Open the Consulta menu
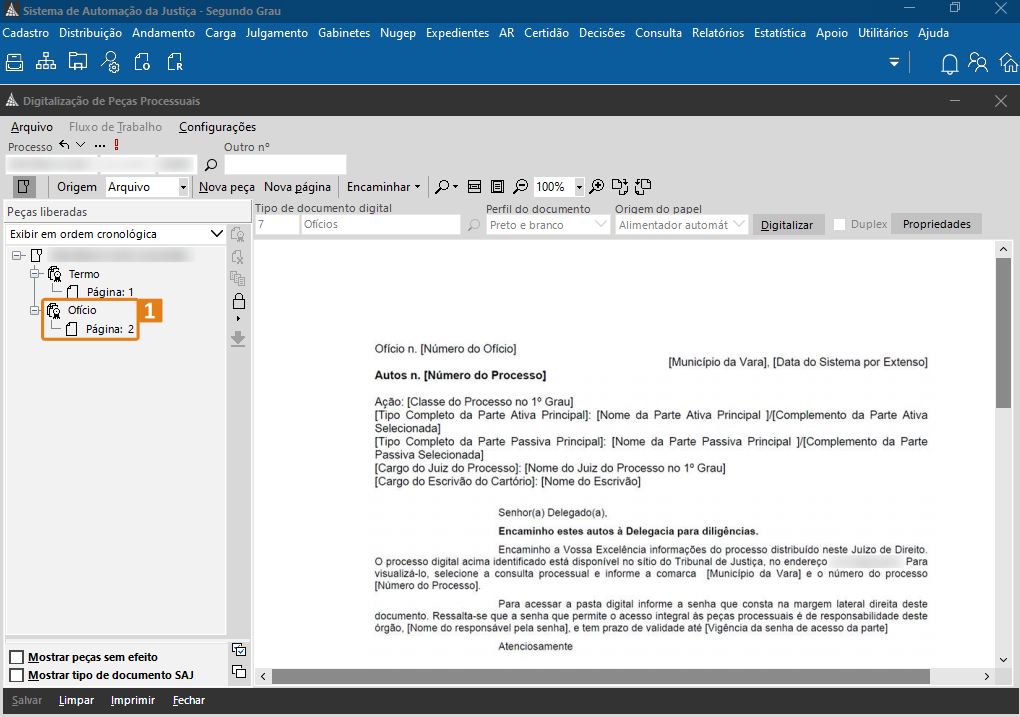Image resolution: width=1020 pixels, height=717 pixels. (658, 33)
